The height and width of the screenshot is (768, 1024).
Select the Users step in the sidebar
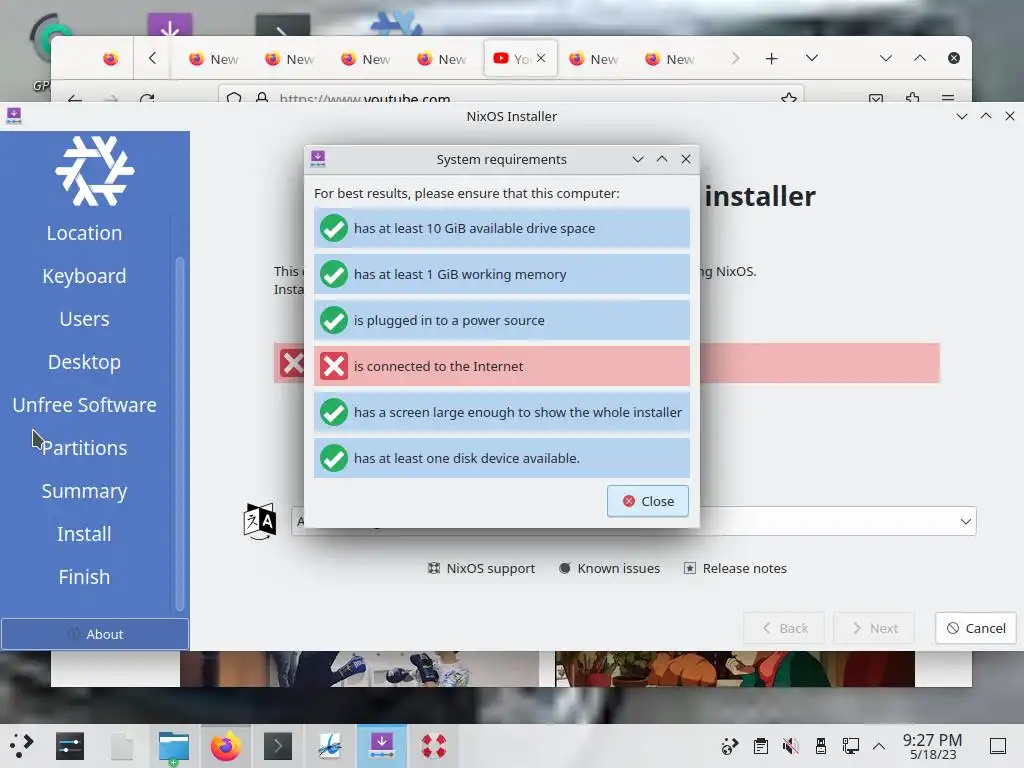pyautogui.click(x=84, y=319)
